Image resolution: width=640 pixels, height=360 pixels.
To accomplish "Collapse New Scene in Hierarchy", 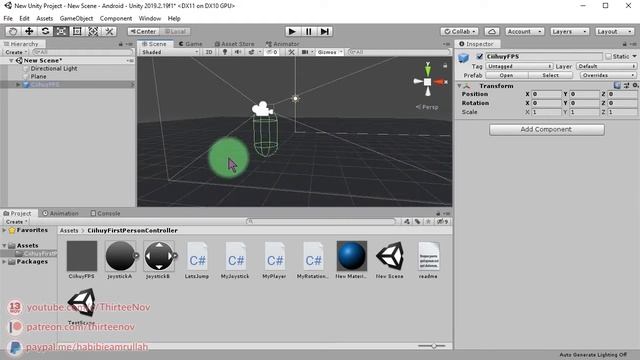I will [x=11, y=60].
